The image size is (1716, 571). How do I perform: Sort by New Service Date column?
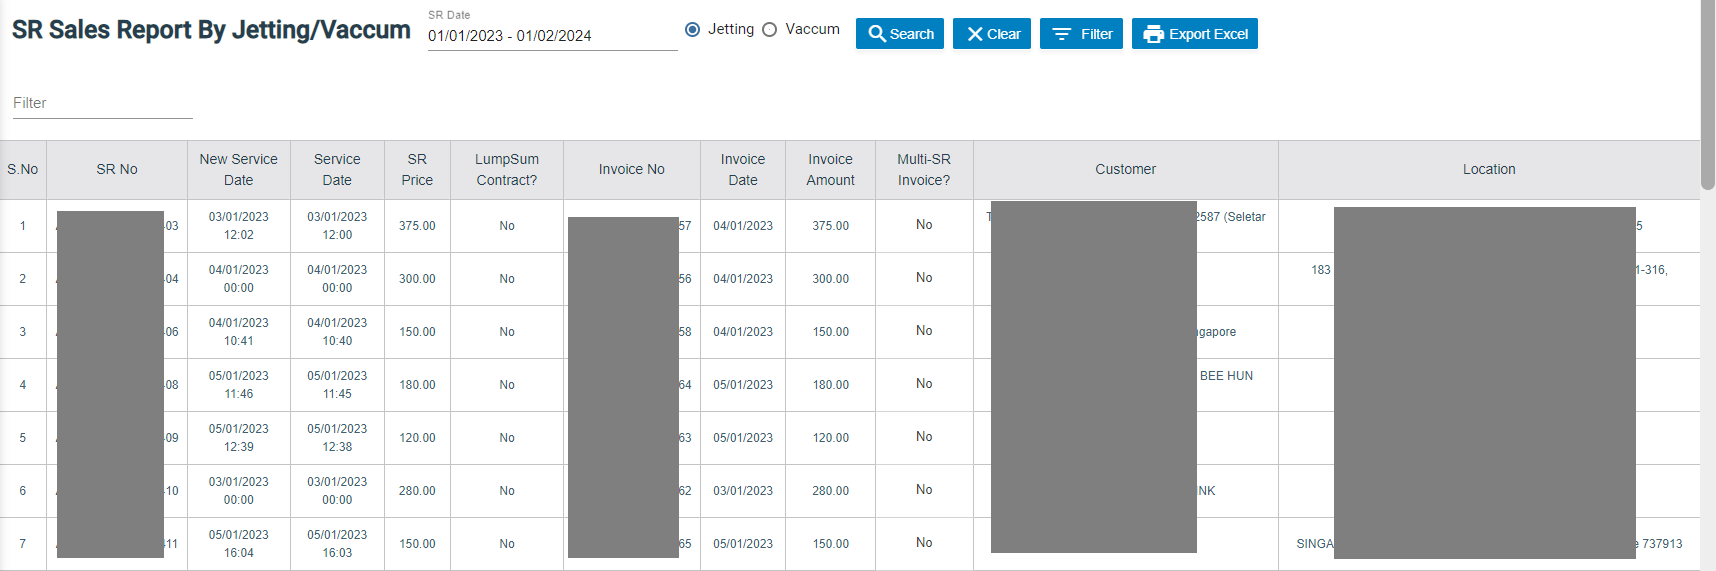[238, 170]
